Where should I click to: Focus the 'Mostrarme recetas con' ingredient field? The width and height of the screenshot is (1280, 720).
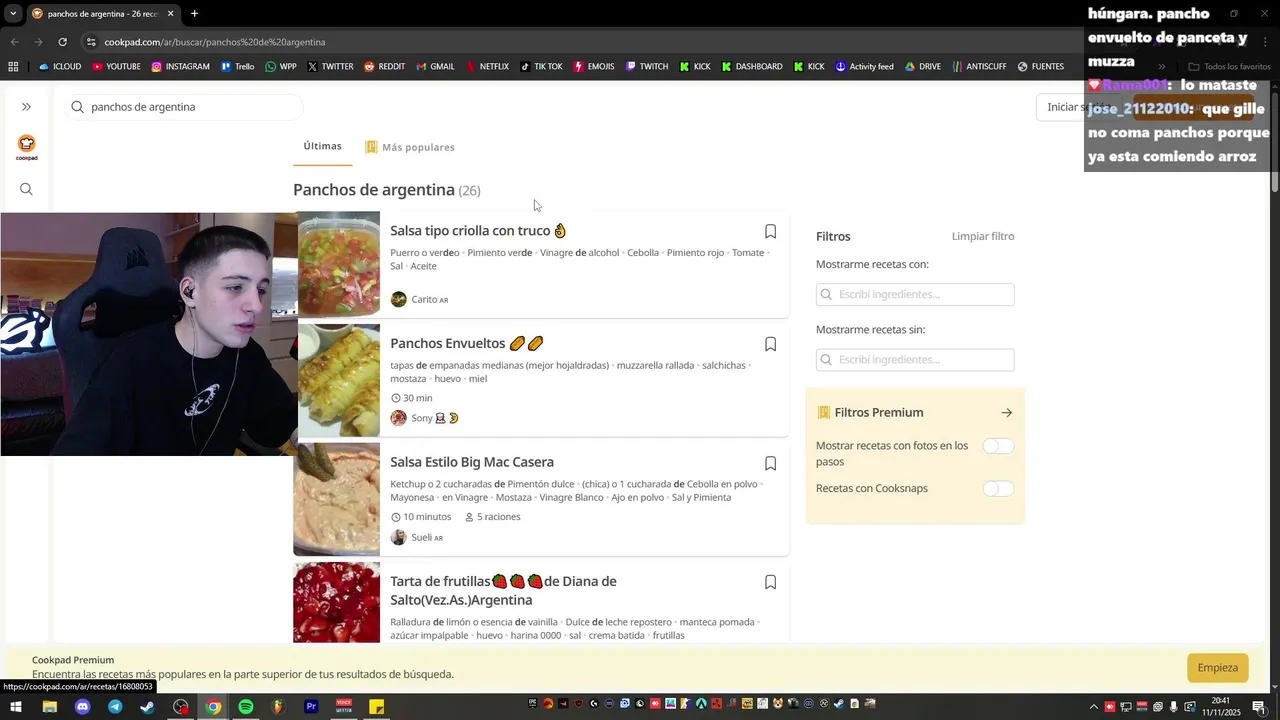click(x=915, y=294)
